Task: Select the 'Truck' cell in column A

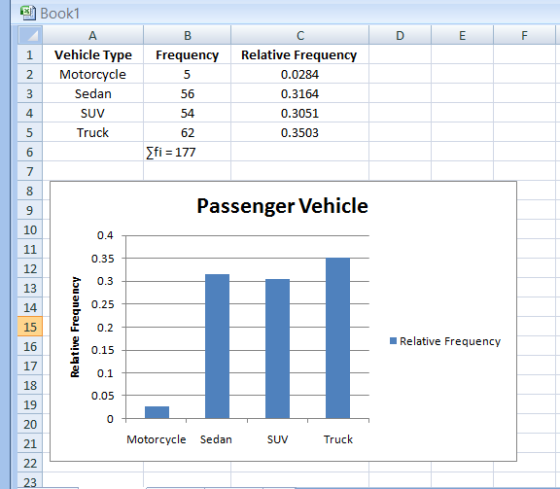Action: click(93, 133)
